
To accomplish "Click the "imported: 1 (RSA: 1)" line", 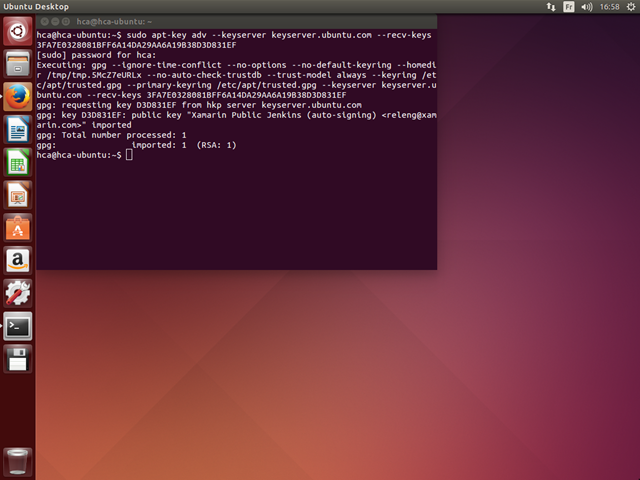I will tap(184, 145).
